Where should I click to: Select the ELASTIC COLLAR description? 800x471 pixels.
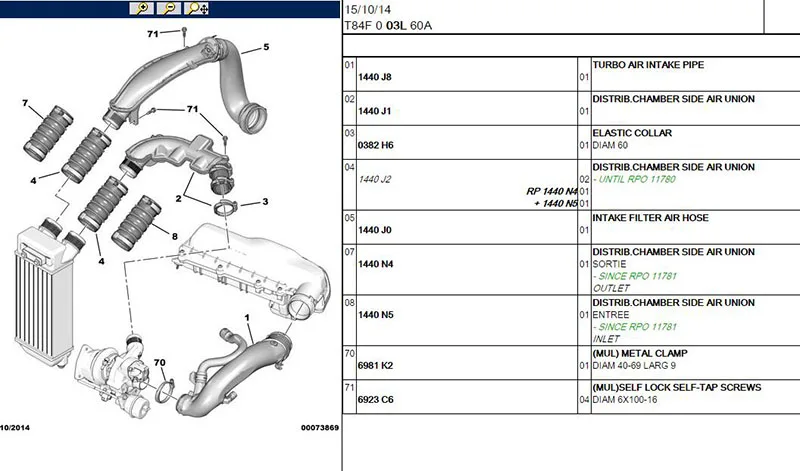(x=632, y=133)
